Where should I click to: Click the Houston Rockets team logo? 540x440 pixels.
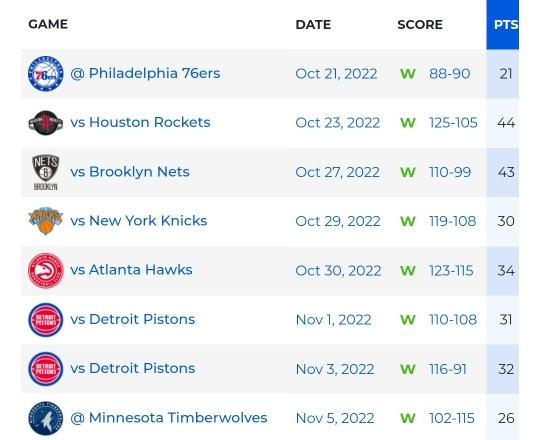coord(45,123)
